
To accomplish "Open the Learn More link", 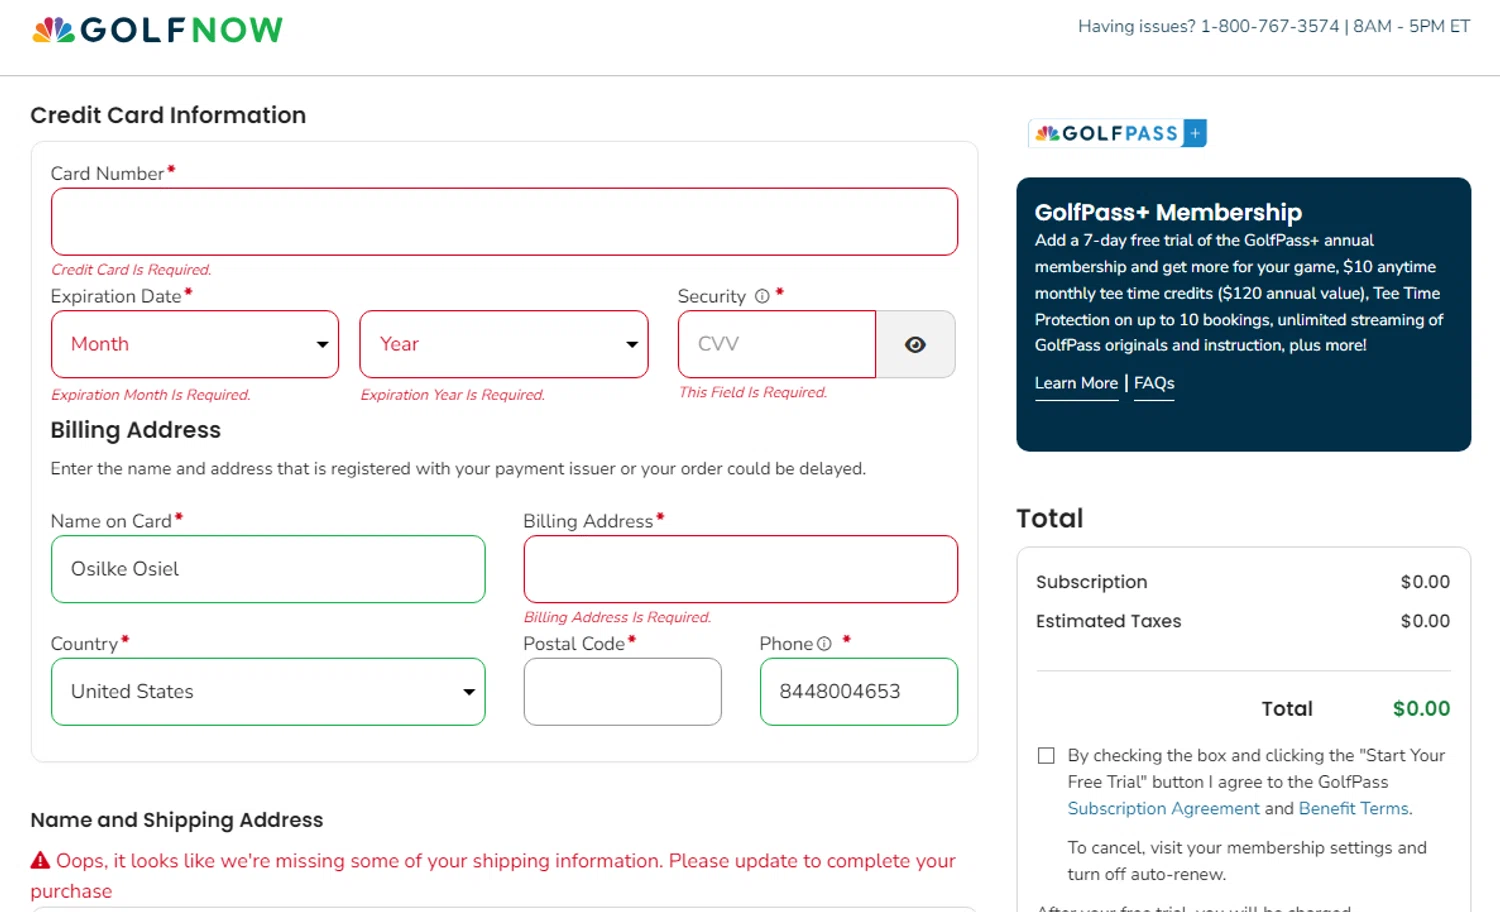I will click(1076, 383).
